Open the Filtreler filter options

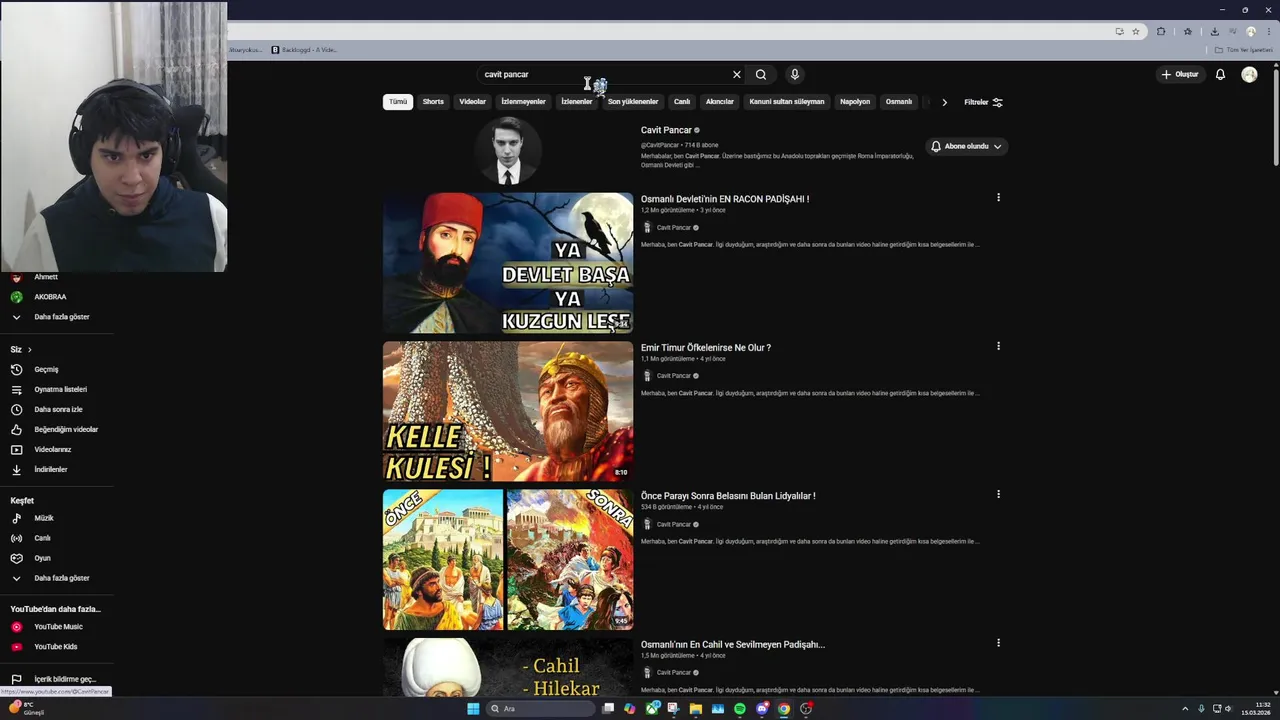(x=983, y=102)
